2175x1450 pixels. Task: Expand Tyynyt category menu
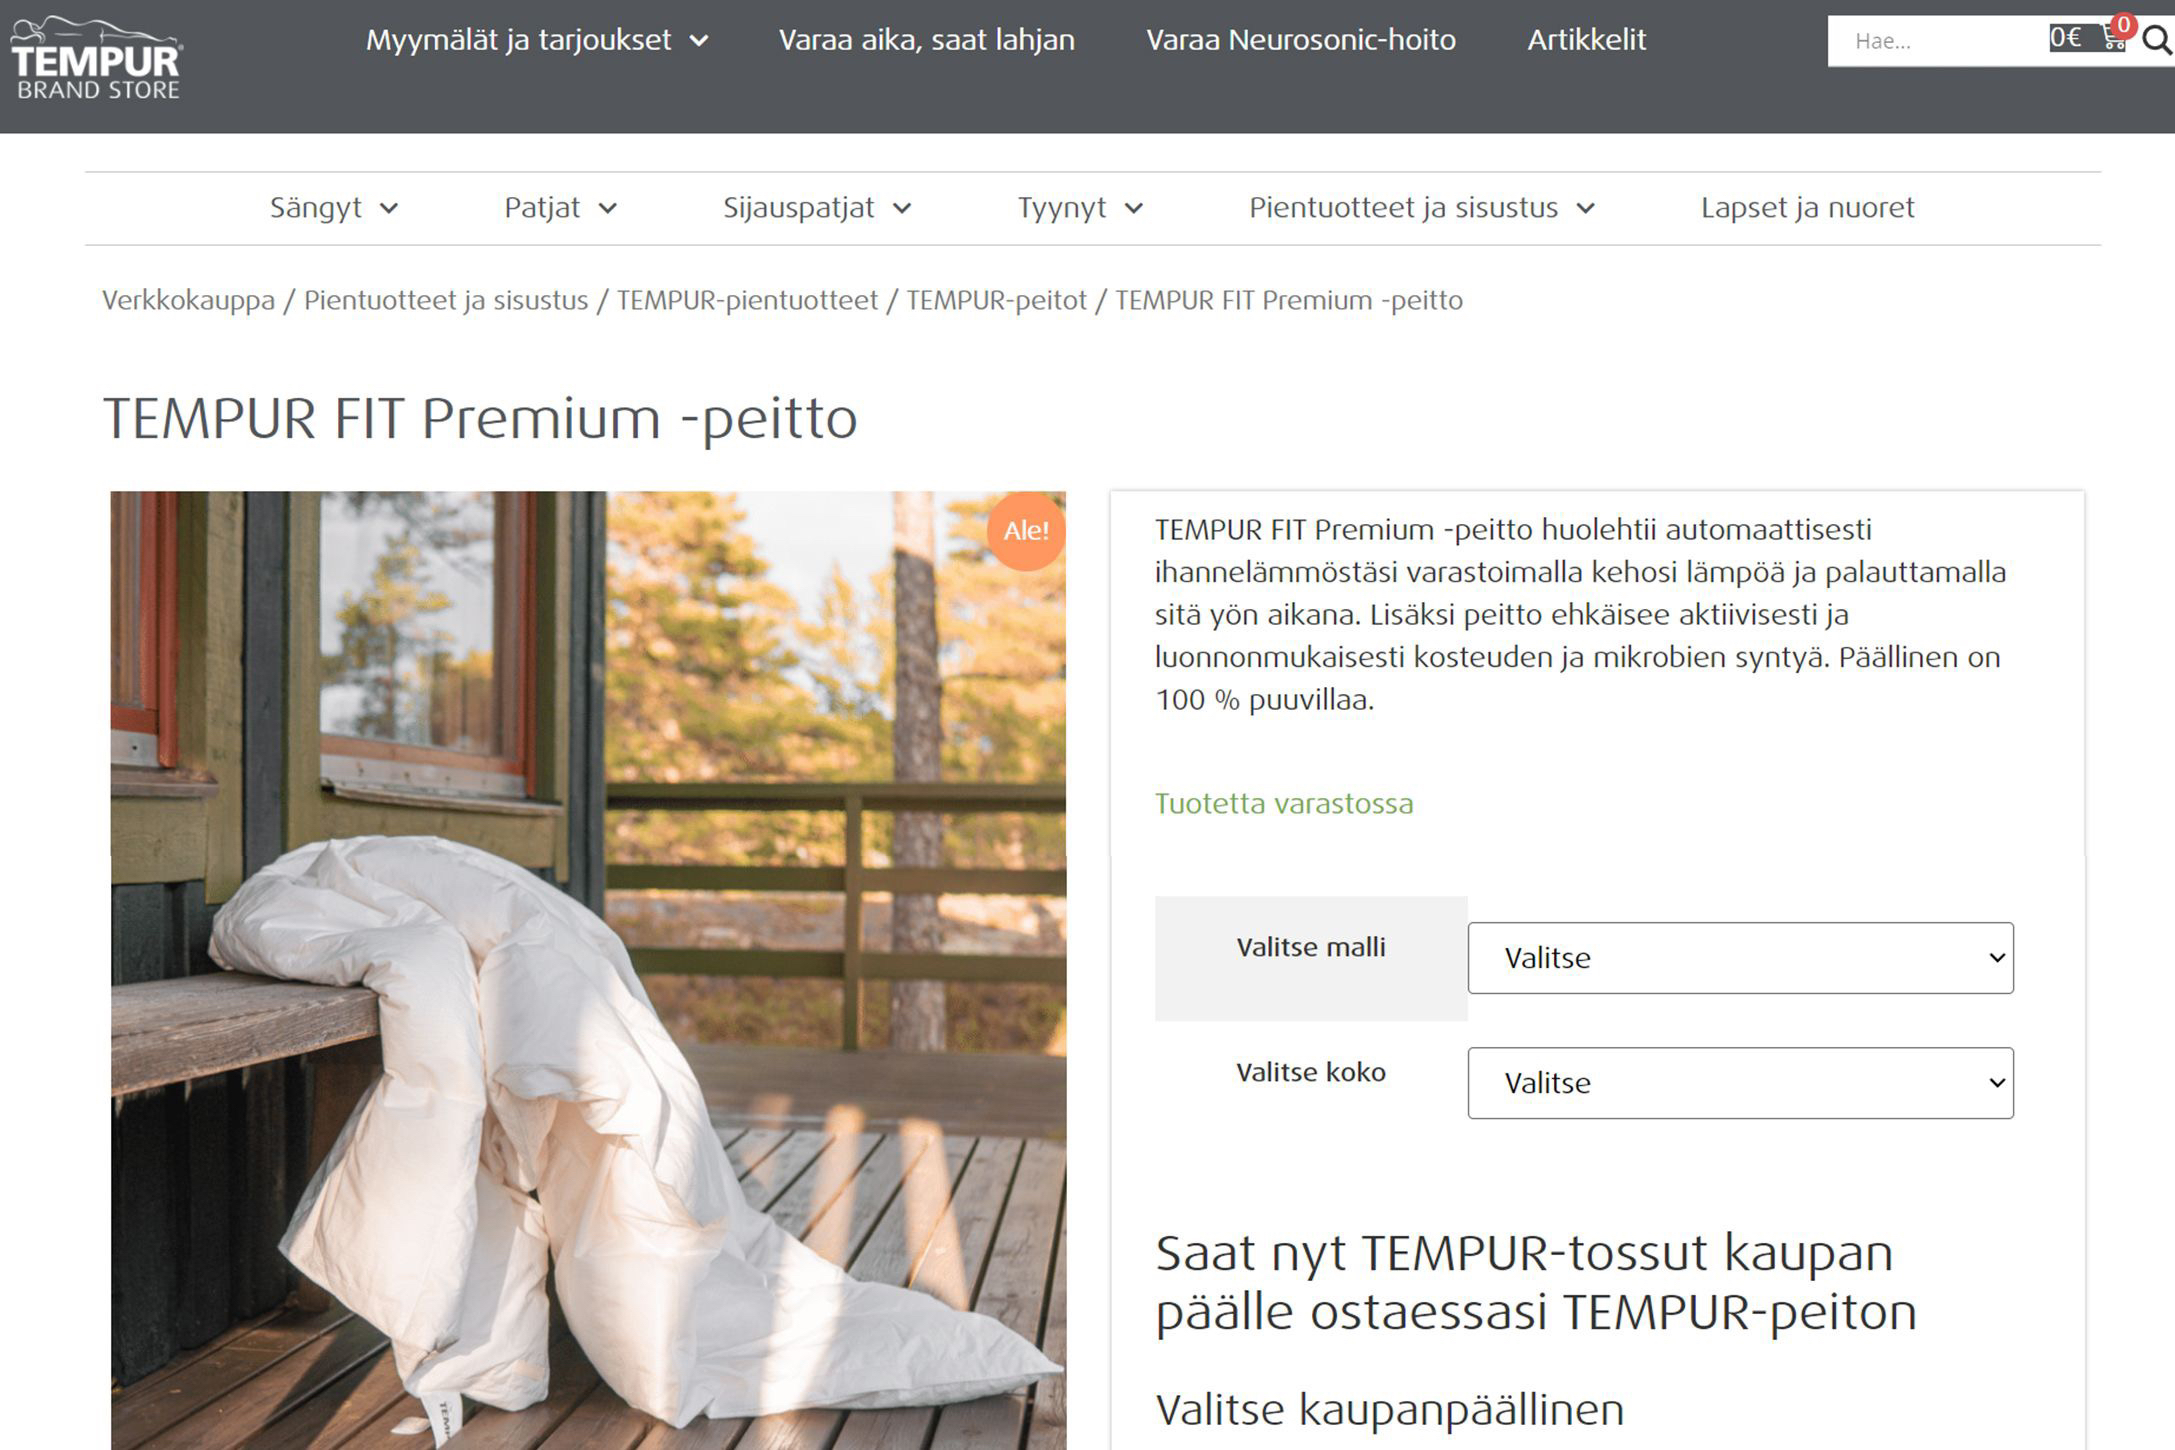[x=1080, y=208]
